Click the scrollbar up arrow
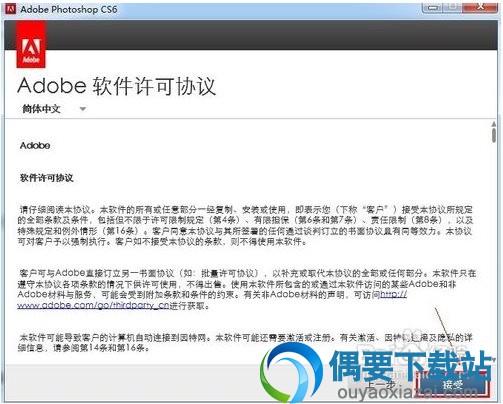This screenshot has width=503, height=404. [494, 124]
